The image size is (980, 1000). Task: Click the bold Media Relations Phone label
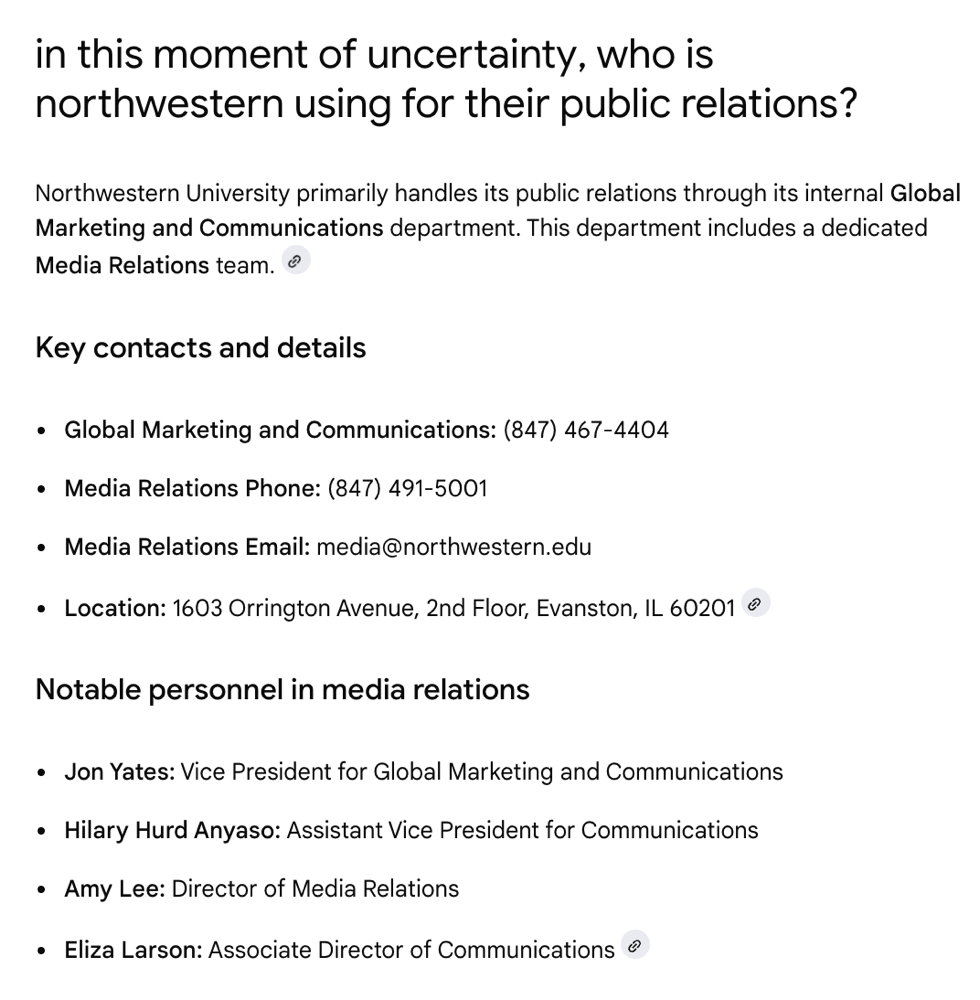pos(191,488)
